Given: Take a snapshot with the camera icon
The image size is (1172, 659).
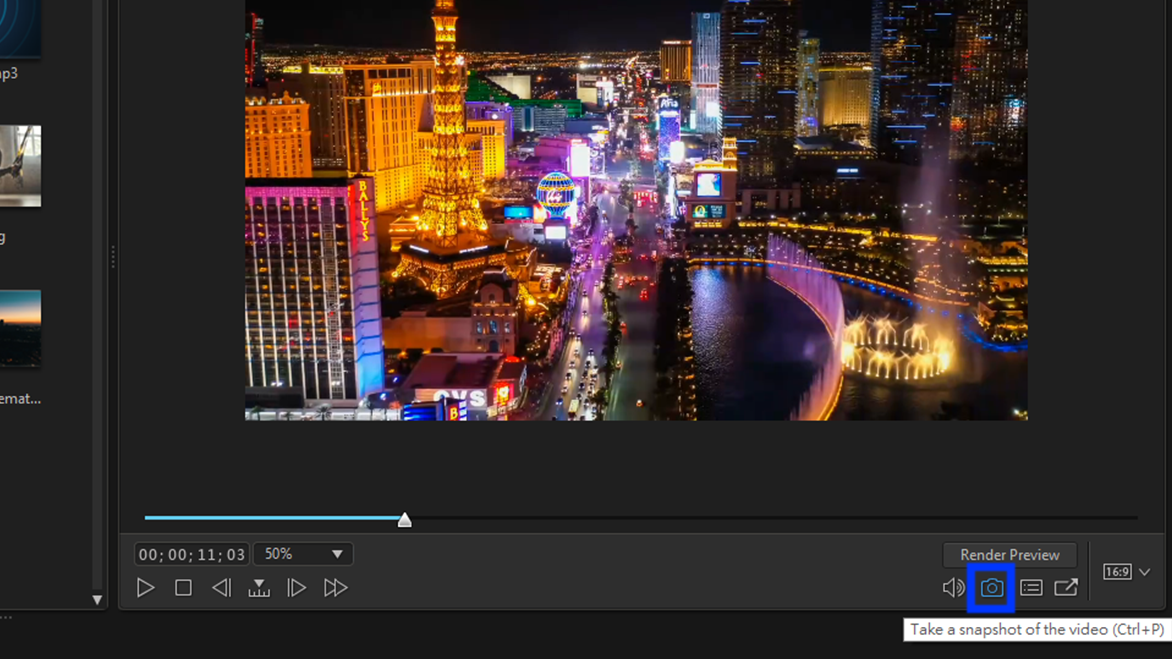Looking at the screenshot, I should [x=992, y=588].
